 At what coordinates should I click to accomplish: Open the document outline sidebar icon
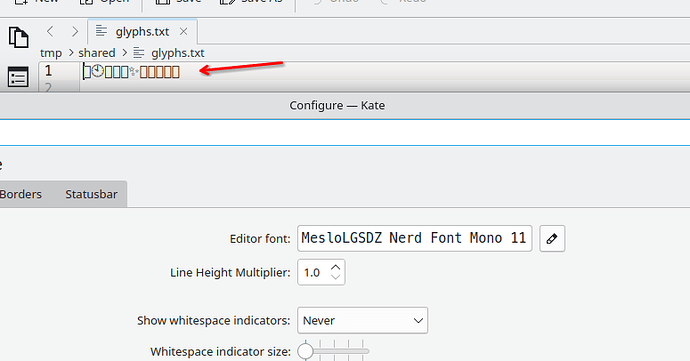click(18, 77)
